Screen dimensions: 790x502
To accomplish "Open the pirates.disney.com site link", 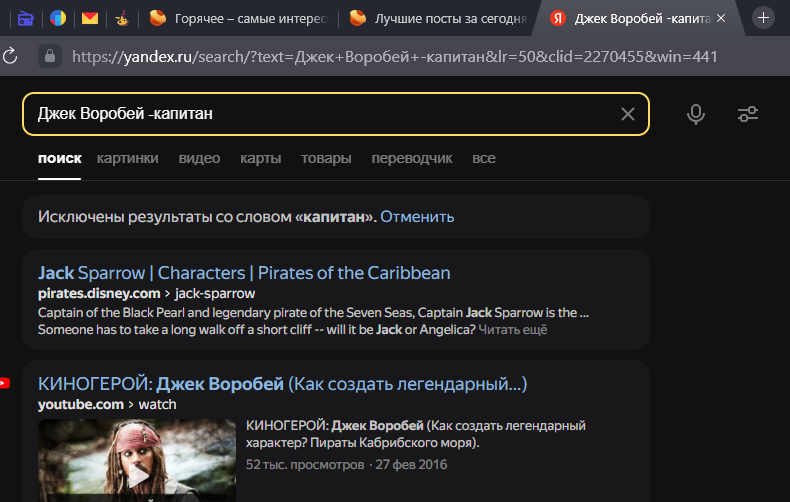I will point(99,293).
